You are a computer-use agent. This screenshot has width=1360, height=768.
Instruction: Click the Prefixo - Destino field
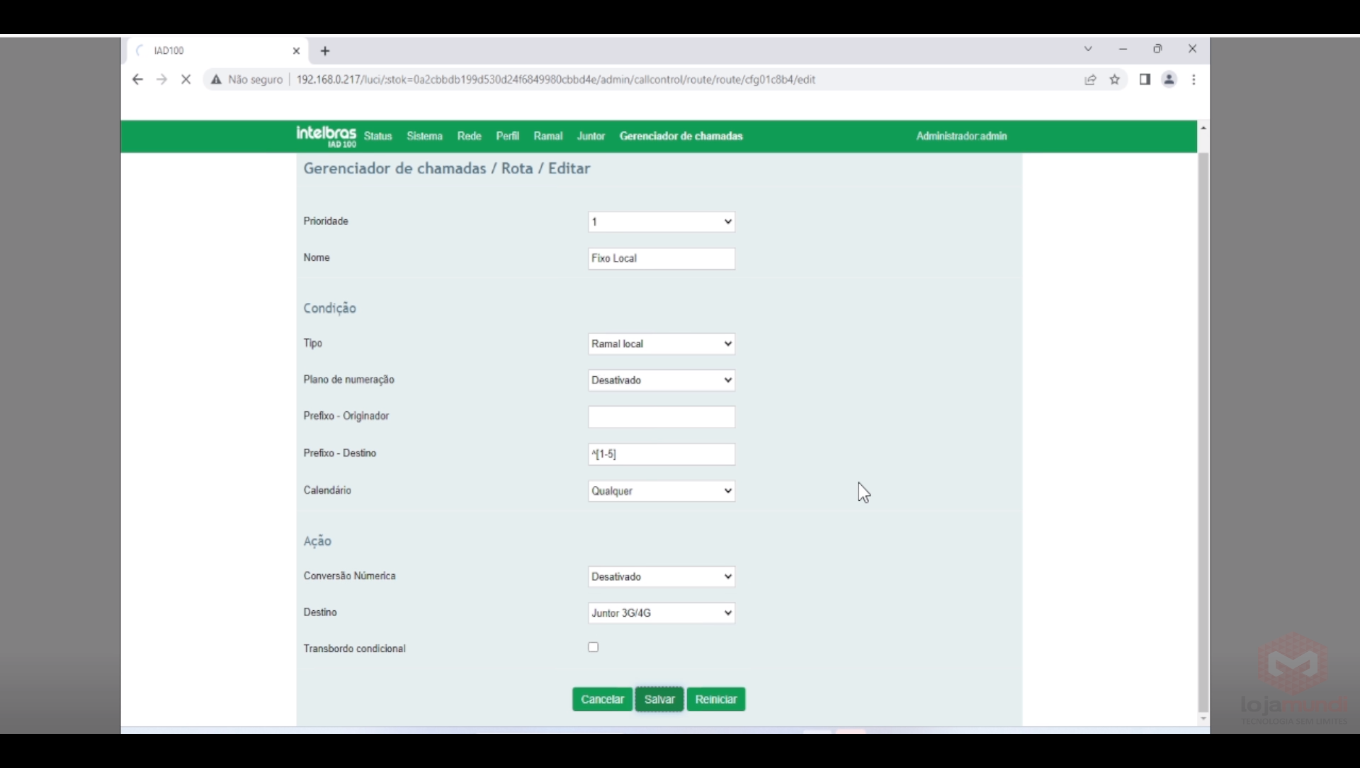661,454
